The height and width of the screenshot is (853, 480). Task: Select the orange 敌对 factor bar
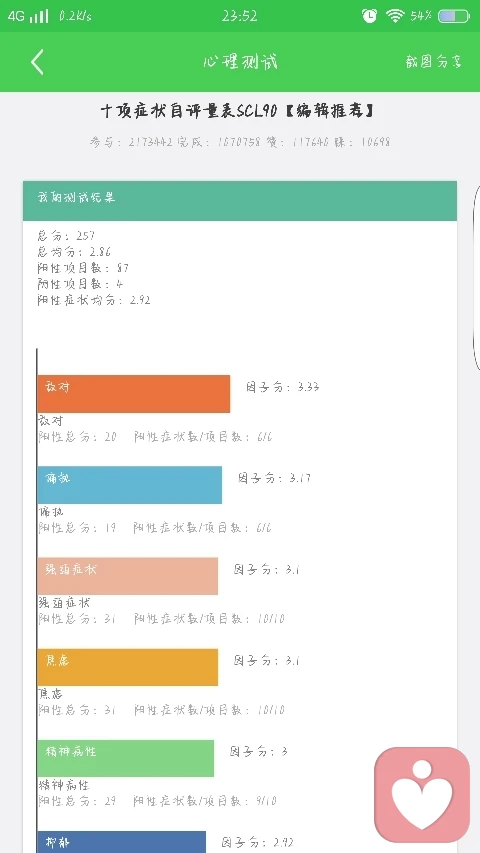pos(134,394)
